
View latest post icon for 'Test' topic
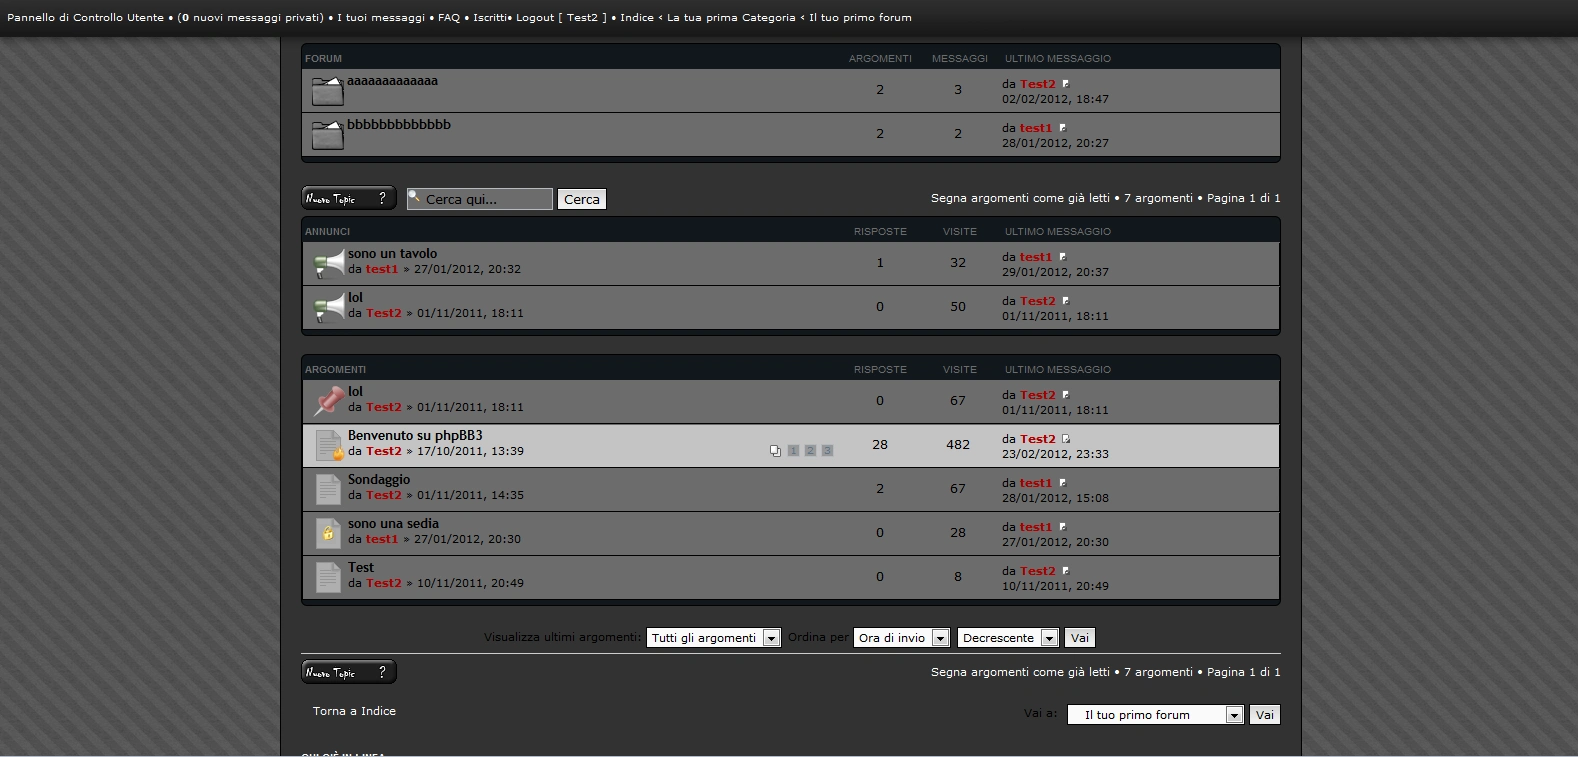[1065, 571]
